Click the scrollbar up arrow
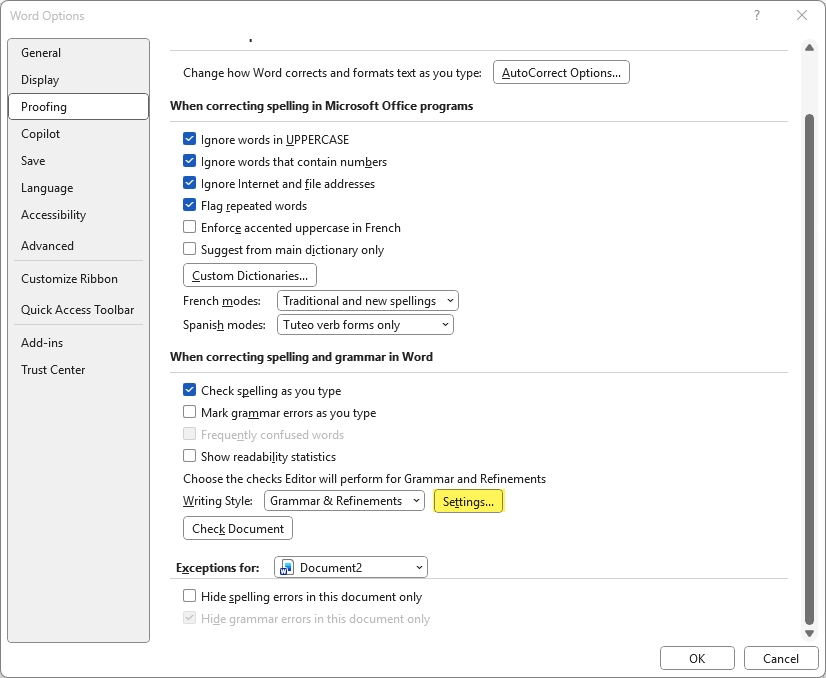 click(809, 46)
